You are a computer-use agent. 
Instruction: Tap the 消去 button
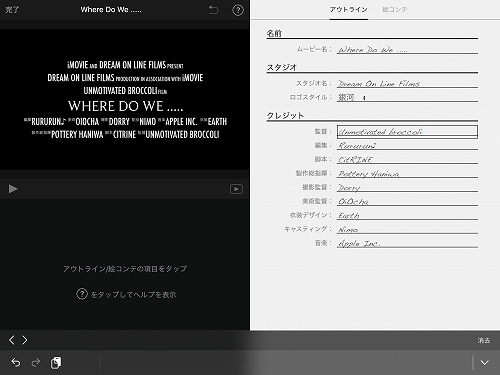tap(484, 340)
